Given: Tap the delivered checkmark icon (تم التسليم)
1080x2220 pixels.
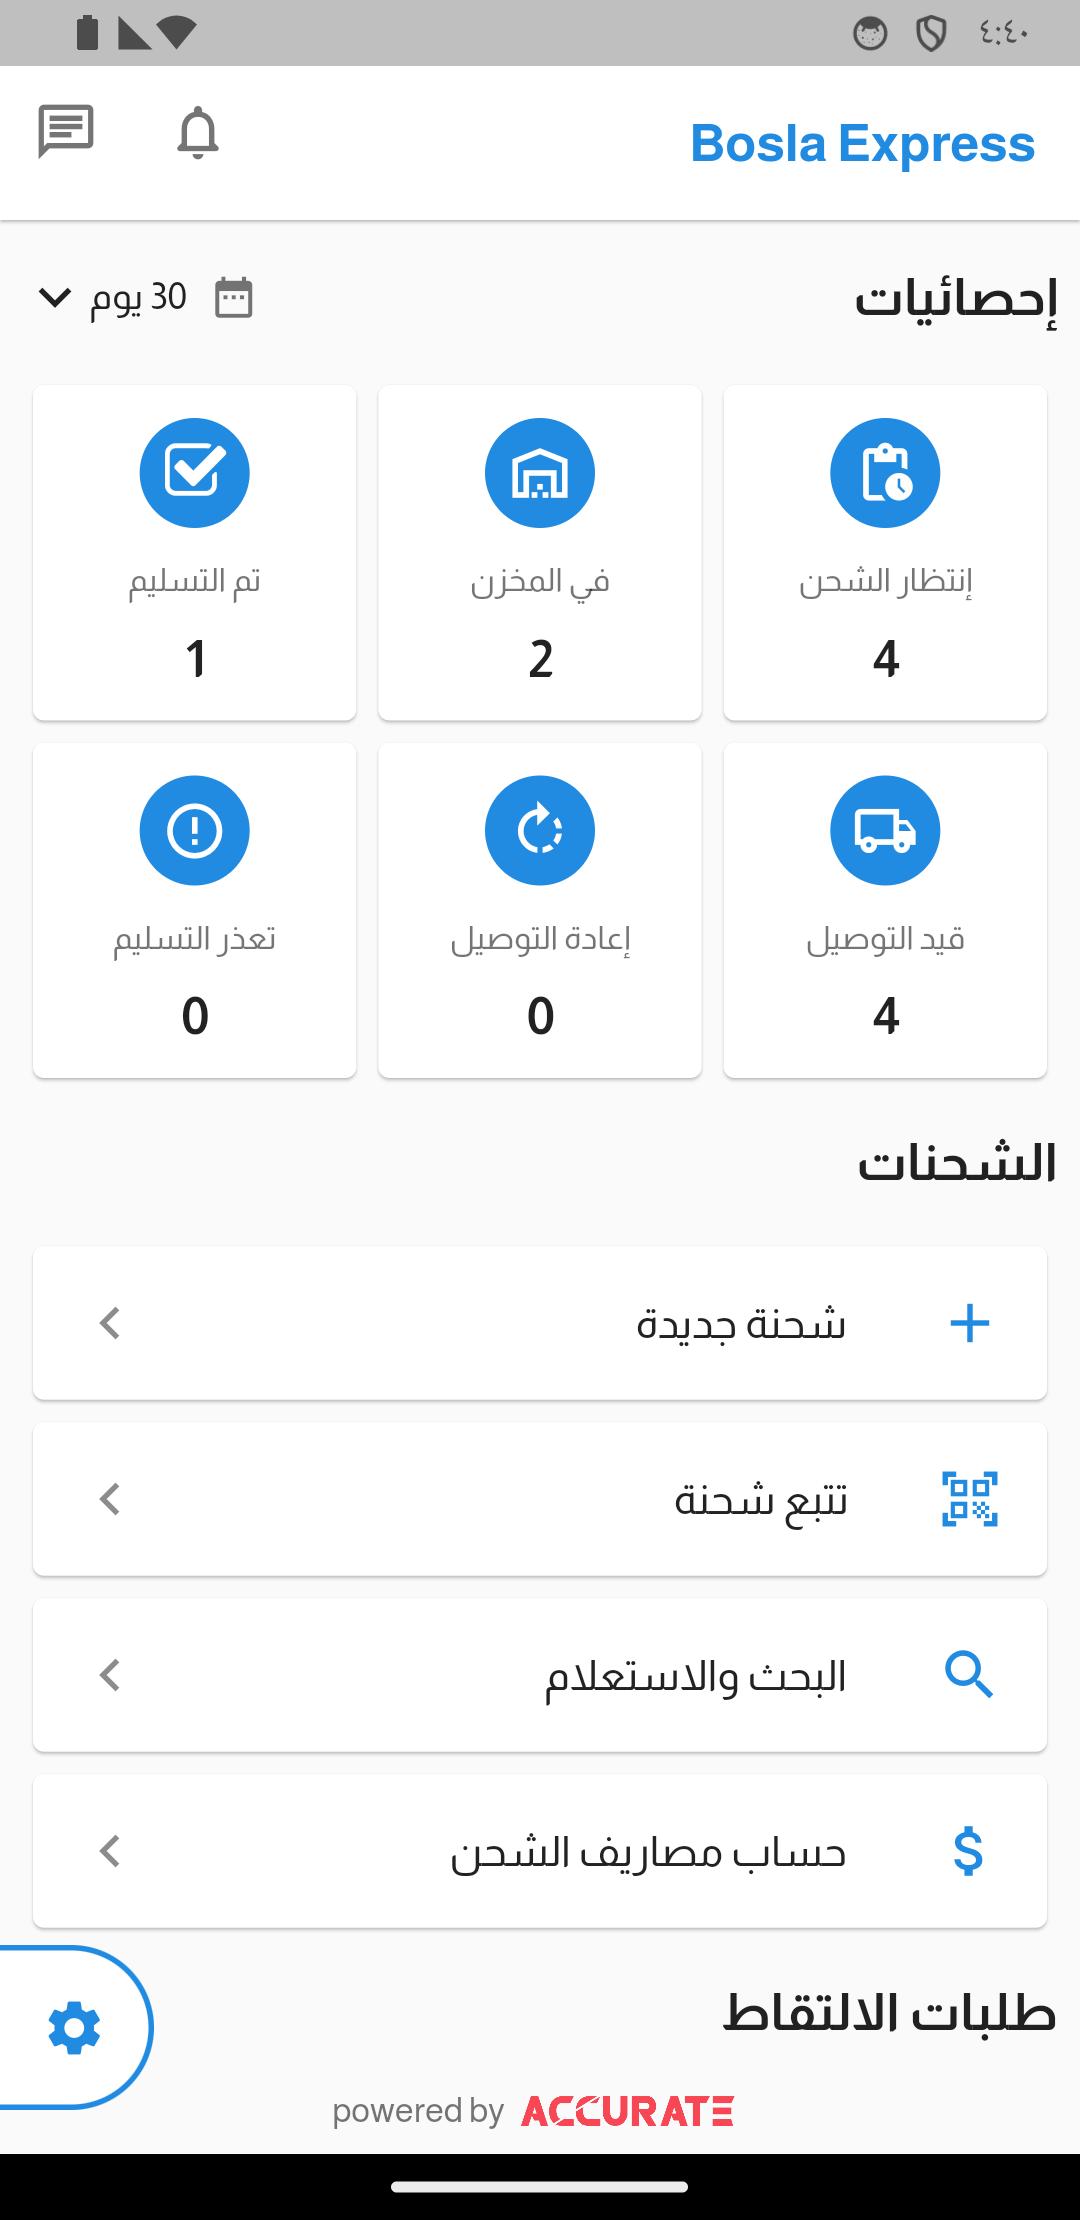Looking at the screenshot, I should 194,472.
